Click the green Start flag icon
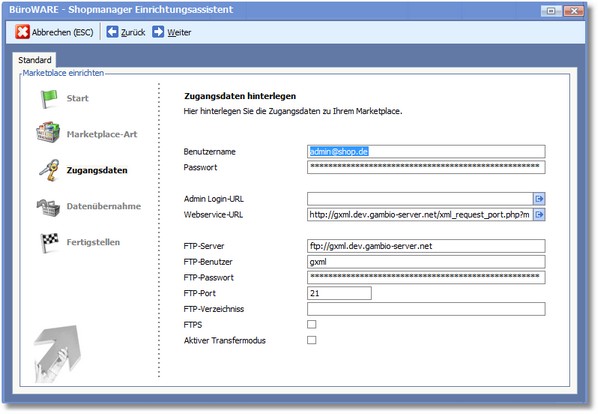598x414 pixels. point(49,99)
